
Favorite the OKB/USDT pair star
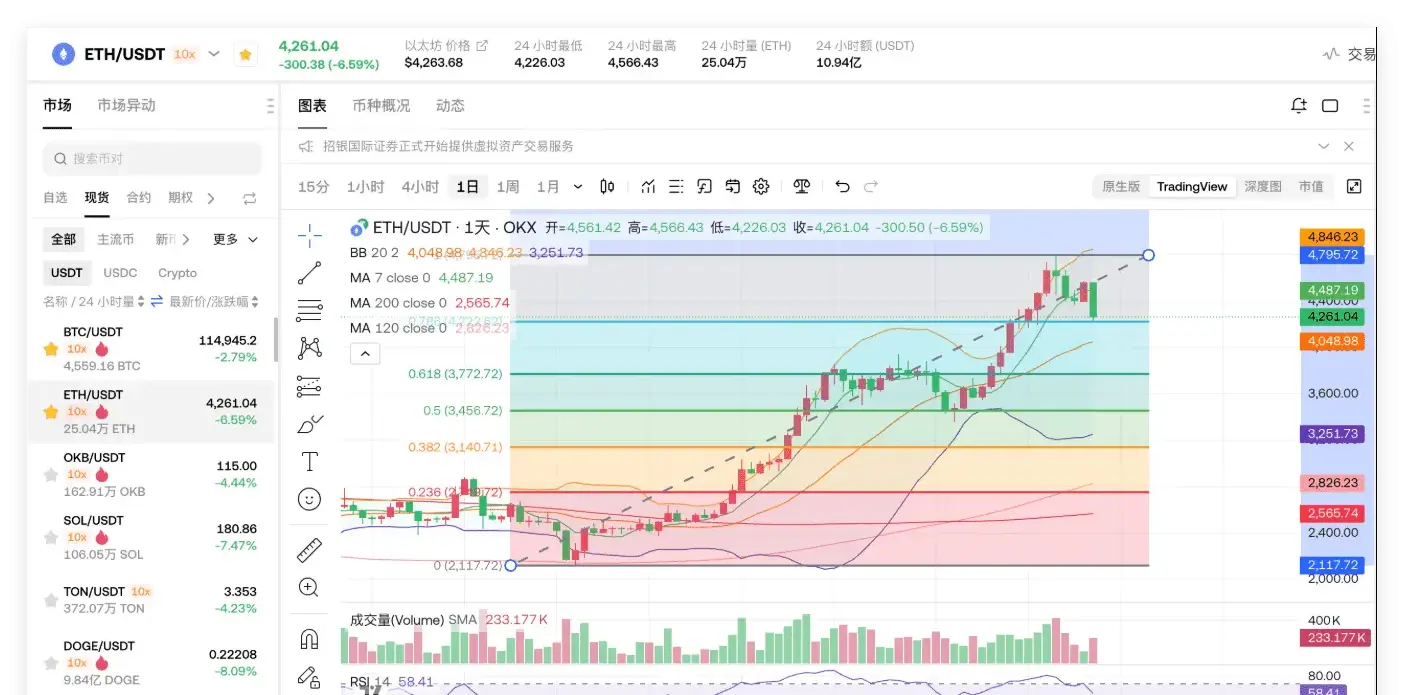(x=50, y=475)
